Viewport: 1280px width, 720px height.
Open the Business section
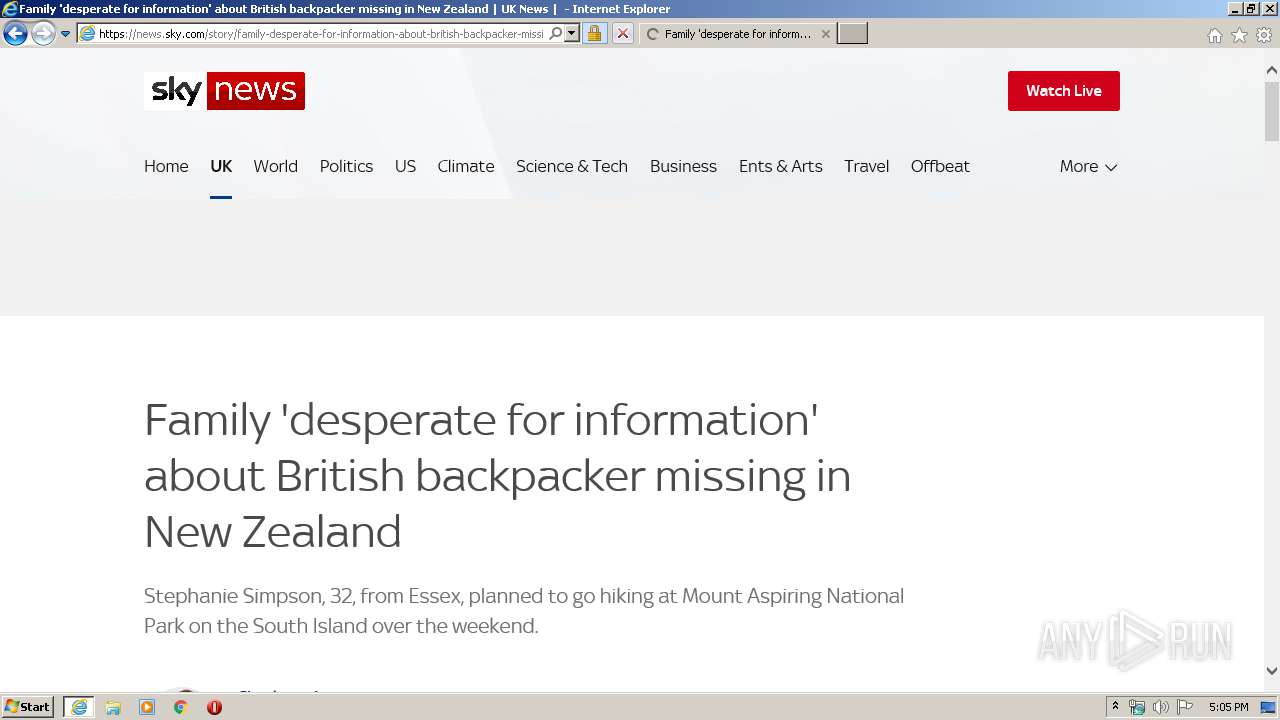683,166
